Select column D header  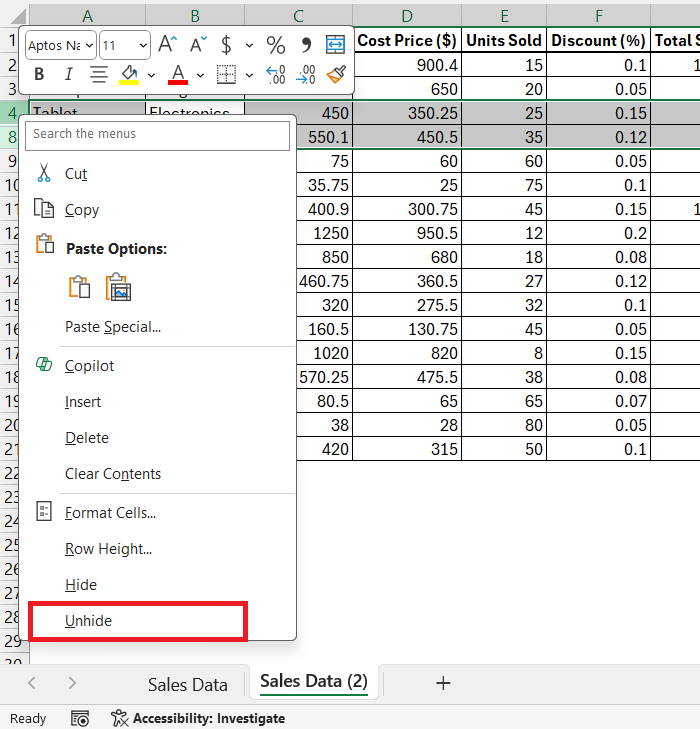point(407,16)
